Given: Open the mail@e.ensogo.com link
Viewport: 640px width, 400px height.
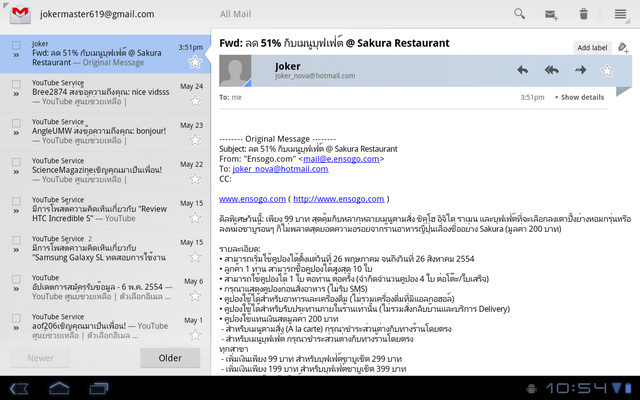Looking at the screenshot, I should click(x=341, y=159).
